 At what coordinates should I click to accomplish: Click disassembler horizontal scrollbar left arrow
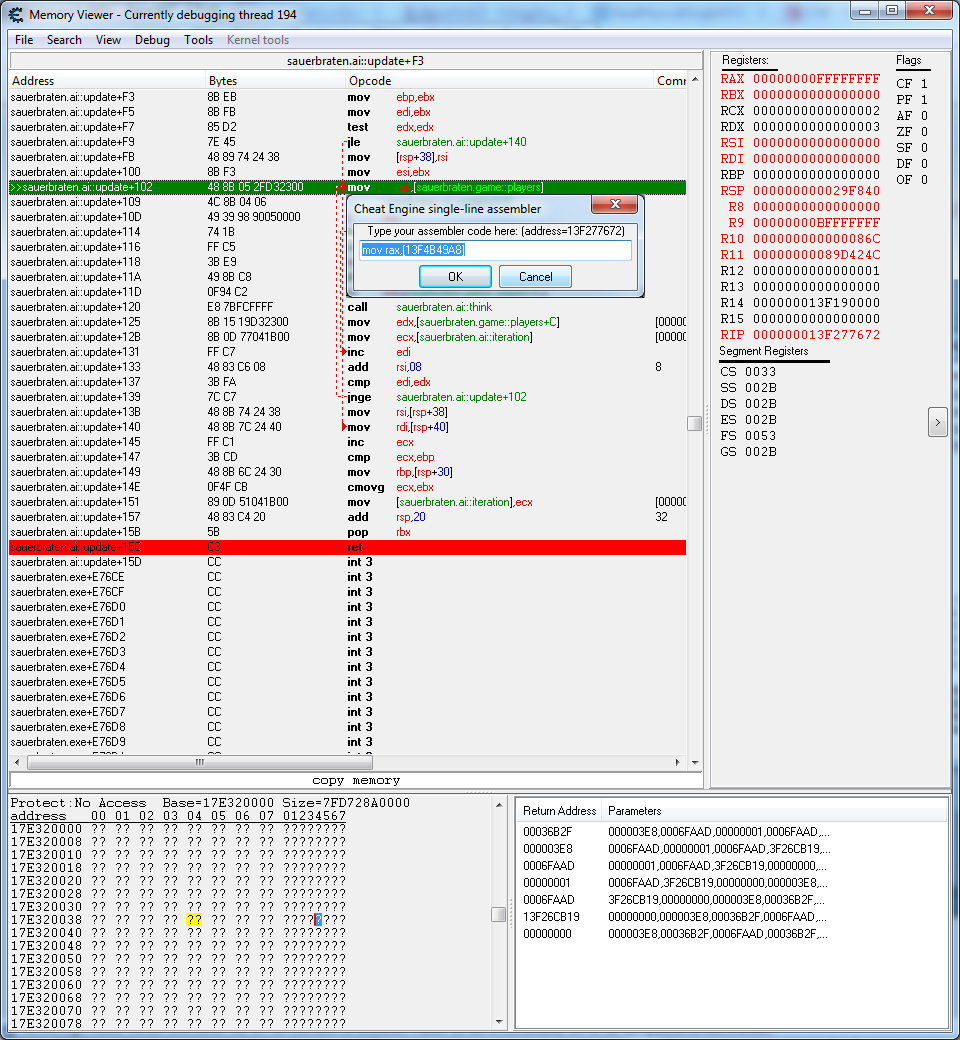point(17,762)
